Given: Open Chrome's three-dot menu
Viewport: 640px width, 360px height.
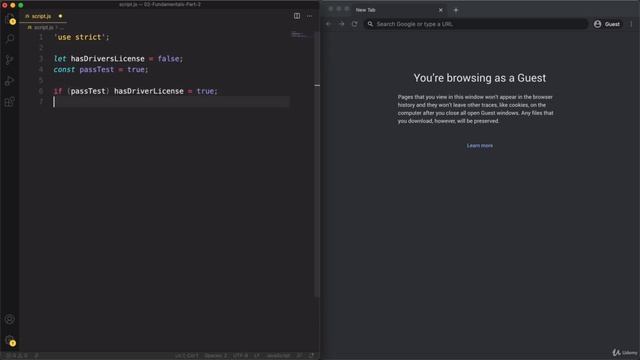Looking at the screenshot, I should [631, 24].
